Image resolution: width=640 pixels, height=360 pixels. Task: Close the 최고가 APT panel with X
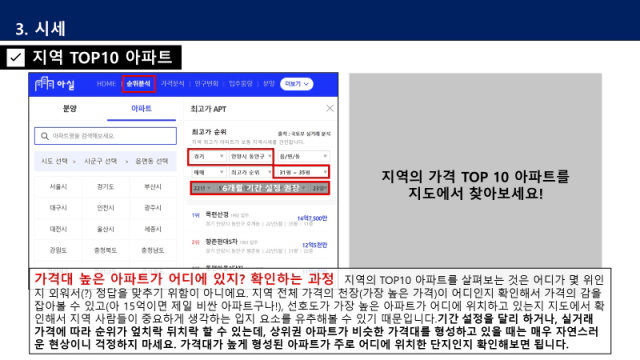coord(330,108)
